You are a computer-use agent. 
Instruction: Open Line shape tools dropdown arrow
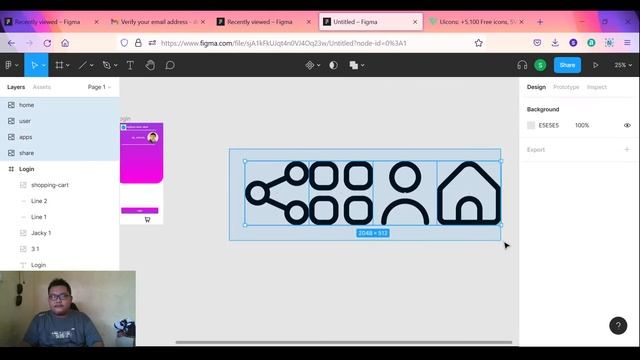tap(91, 65)
